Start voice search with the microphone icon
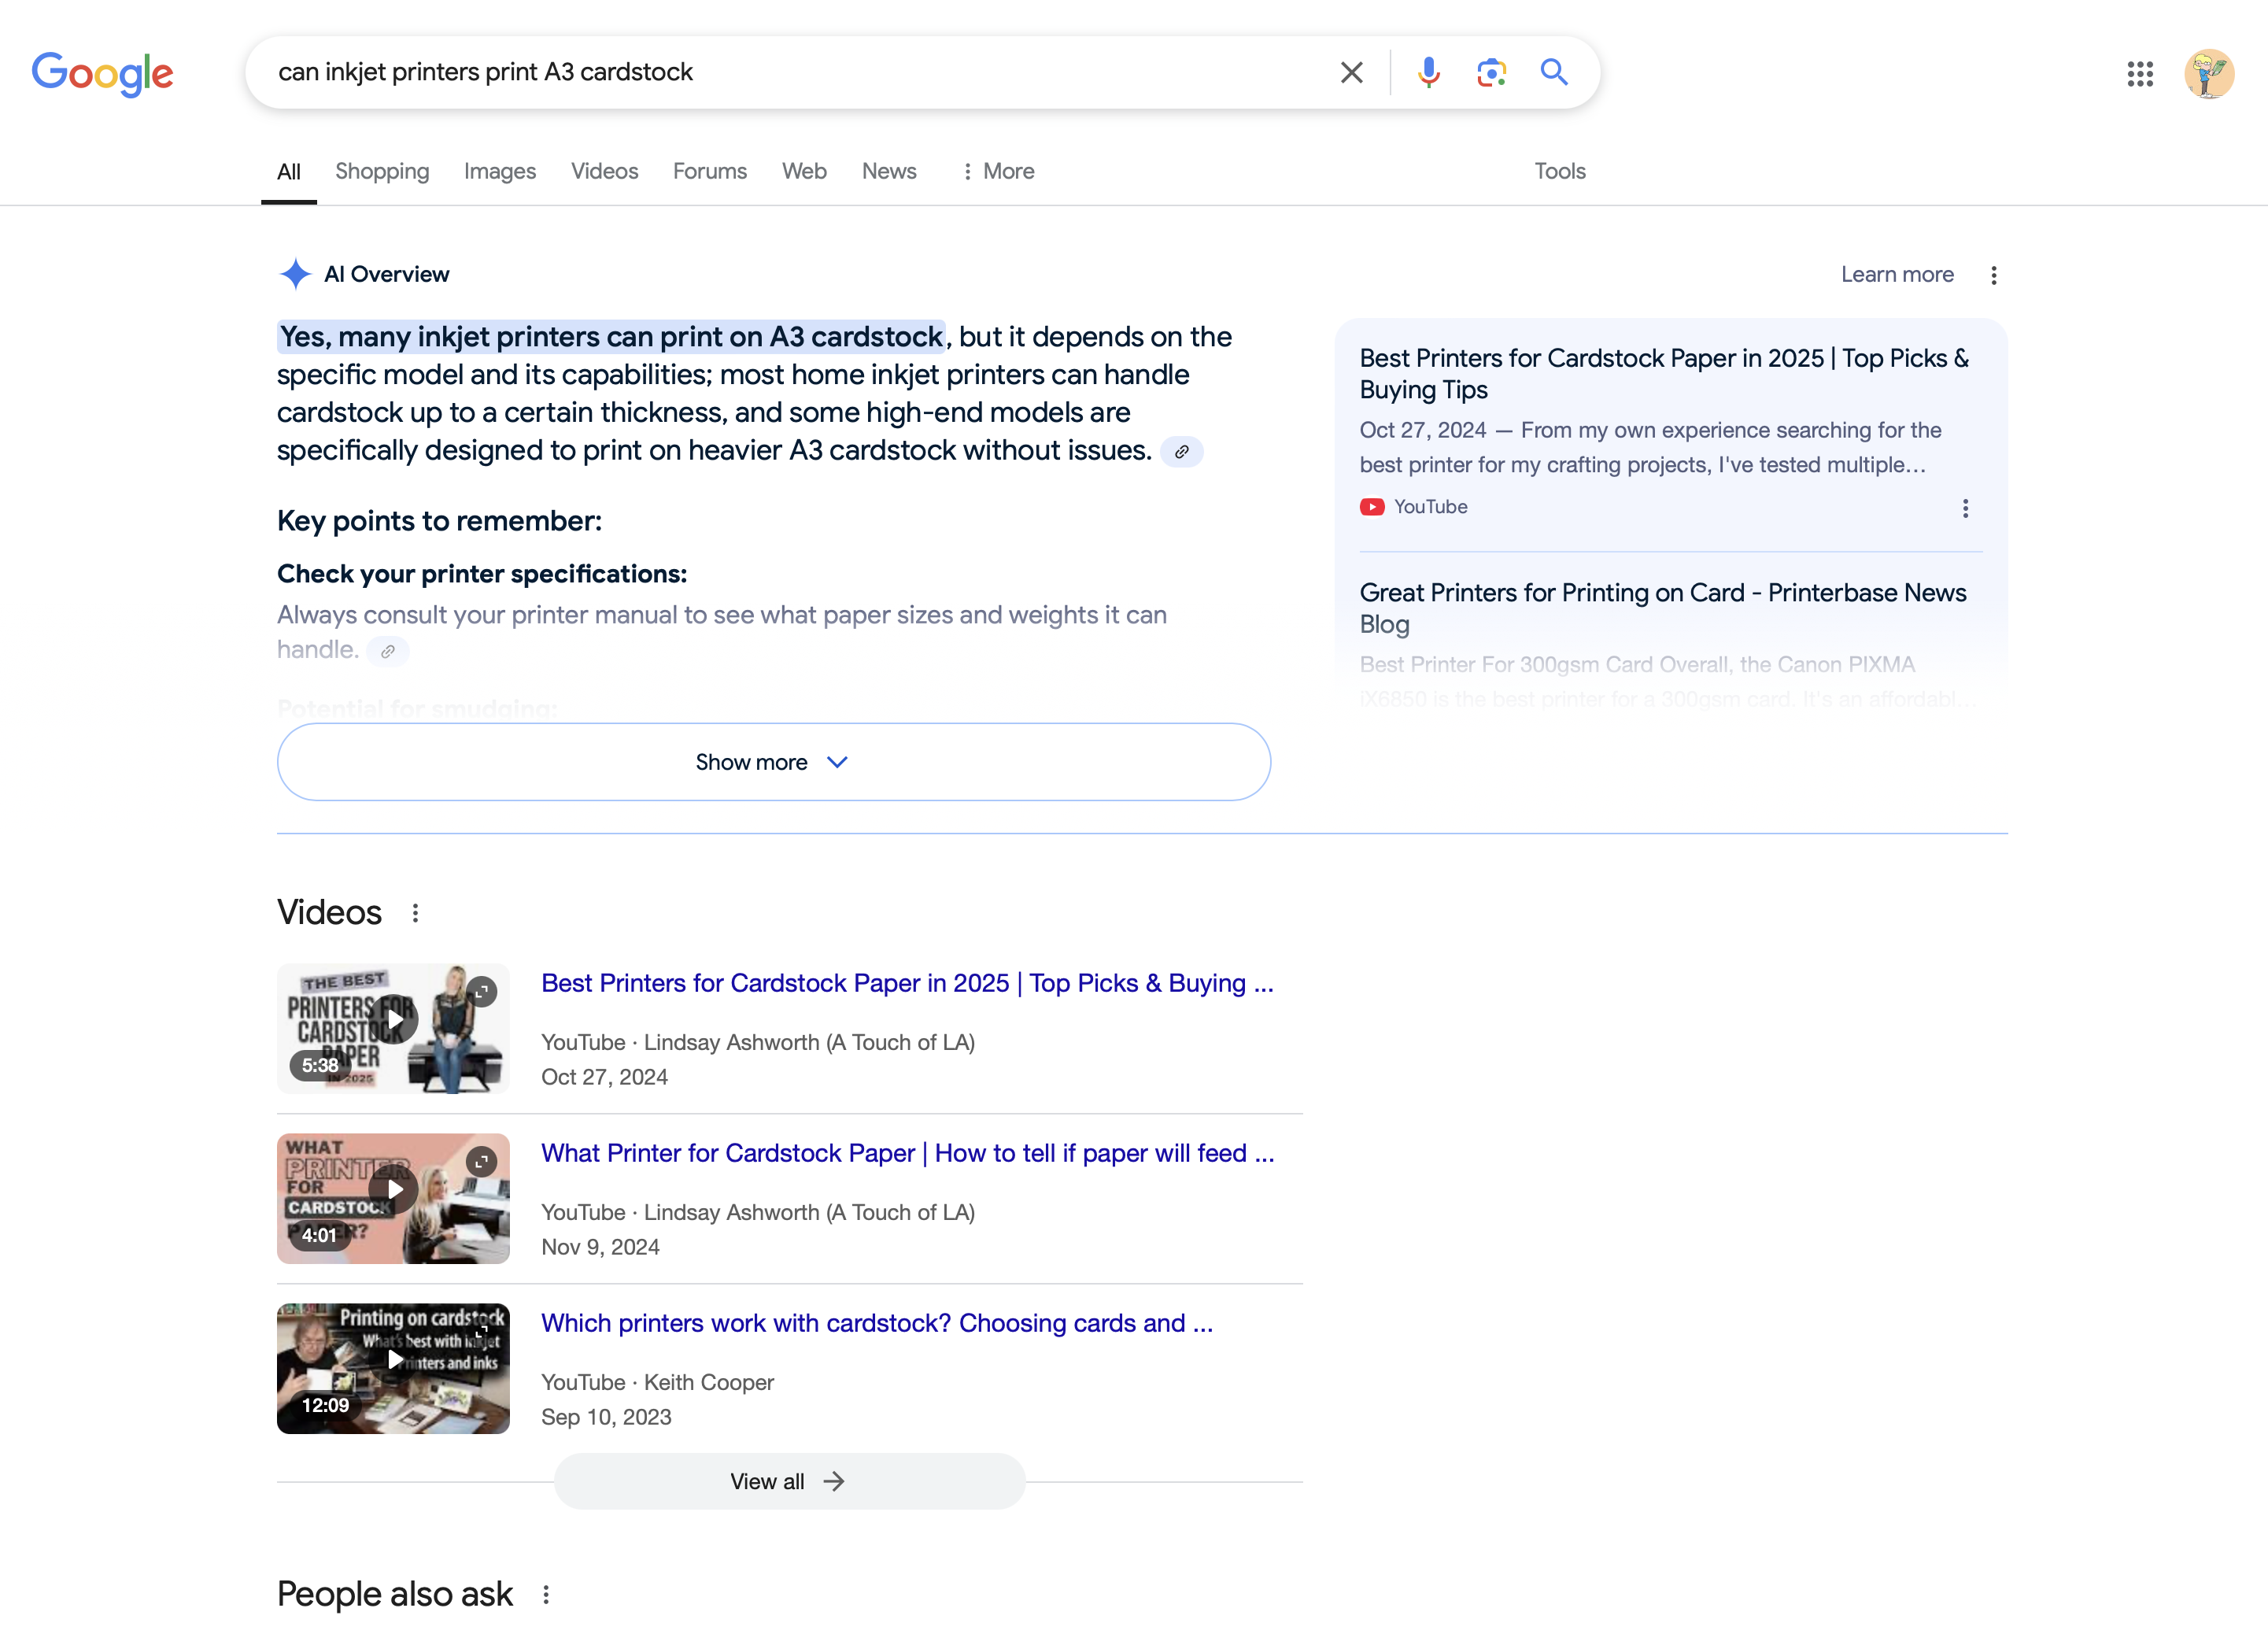Viewport: 2268px width, 1634px height. click(1428, 72)
